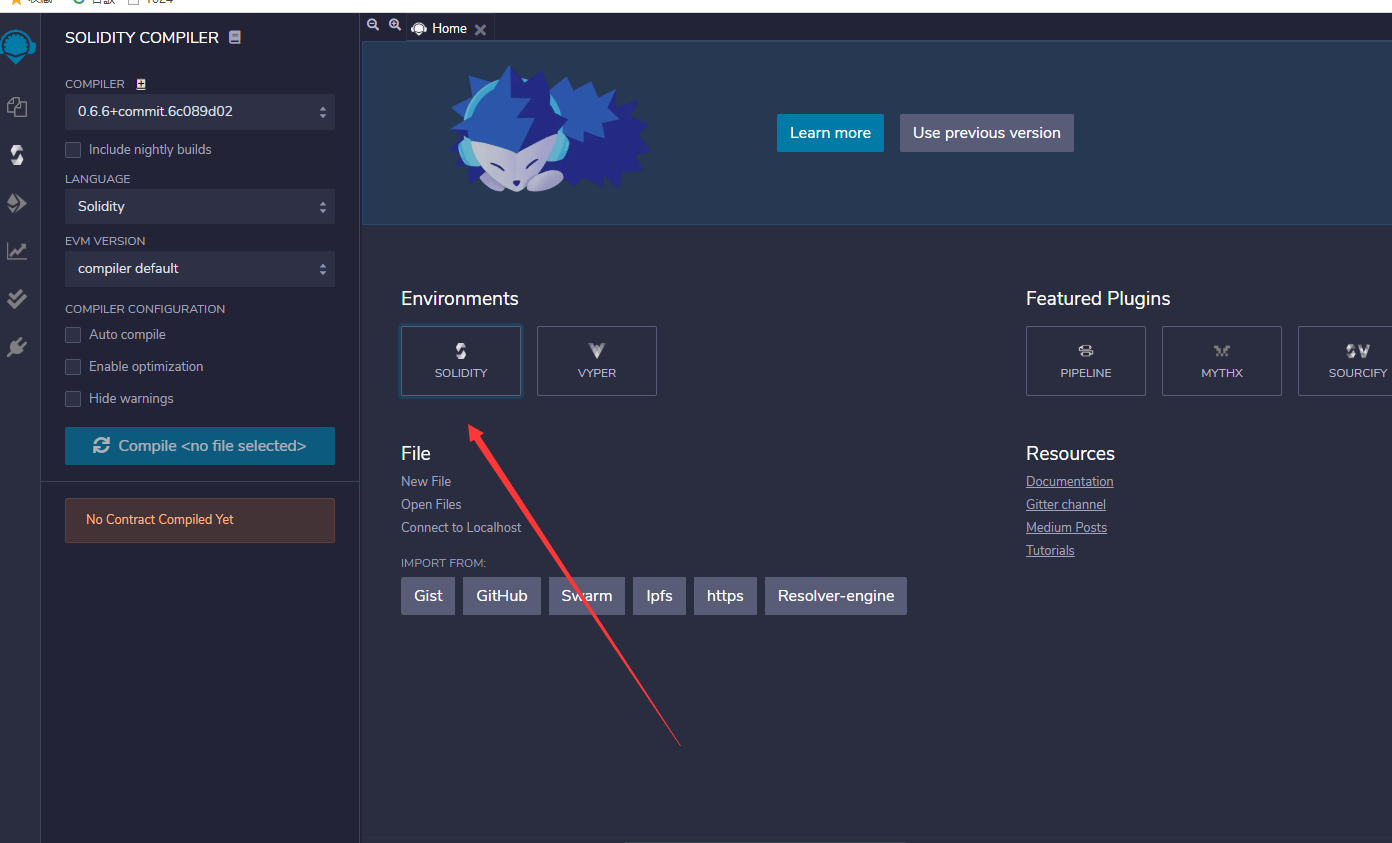Screen dimensions: 1392x843
Task: Check the Hide warnings checkbox
Action: tap(73, 399)
